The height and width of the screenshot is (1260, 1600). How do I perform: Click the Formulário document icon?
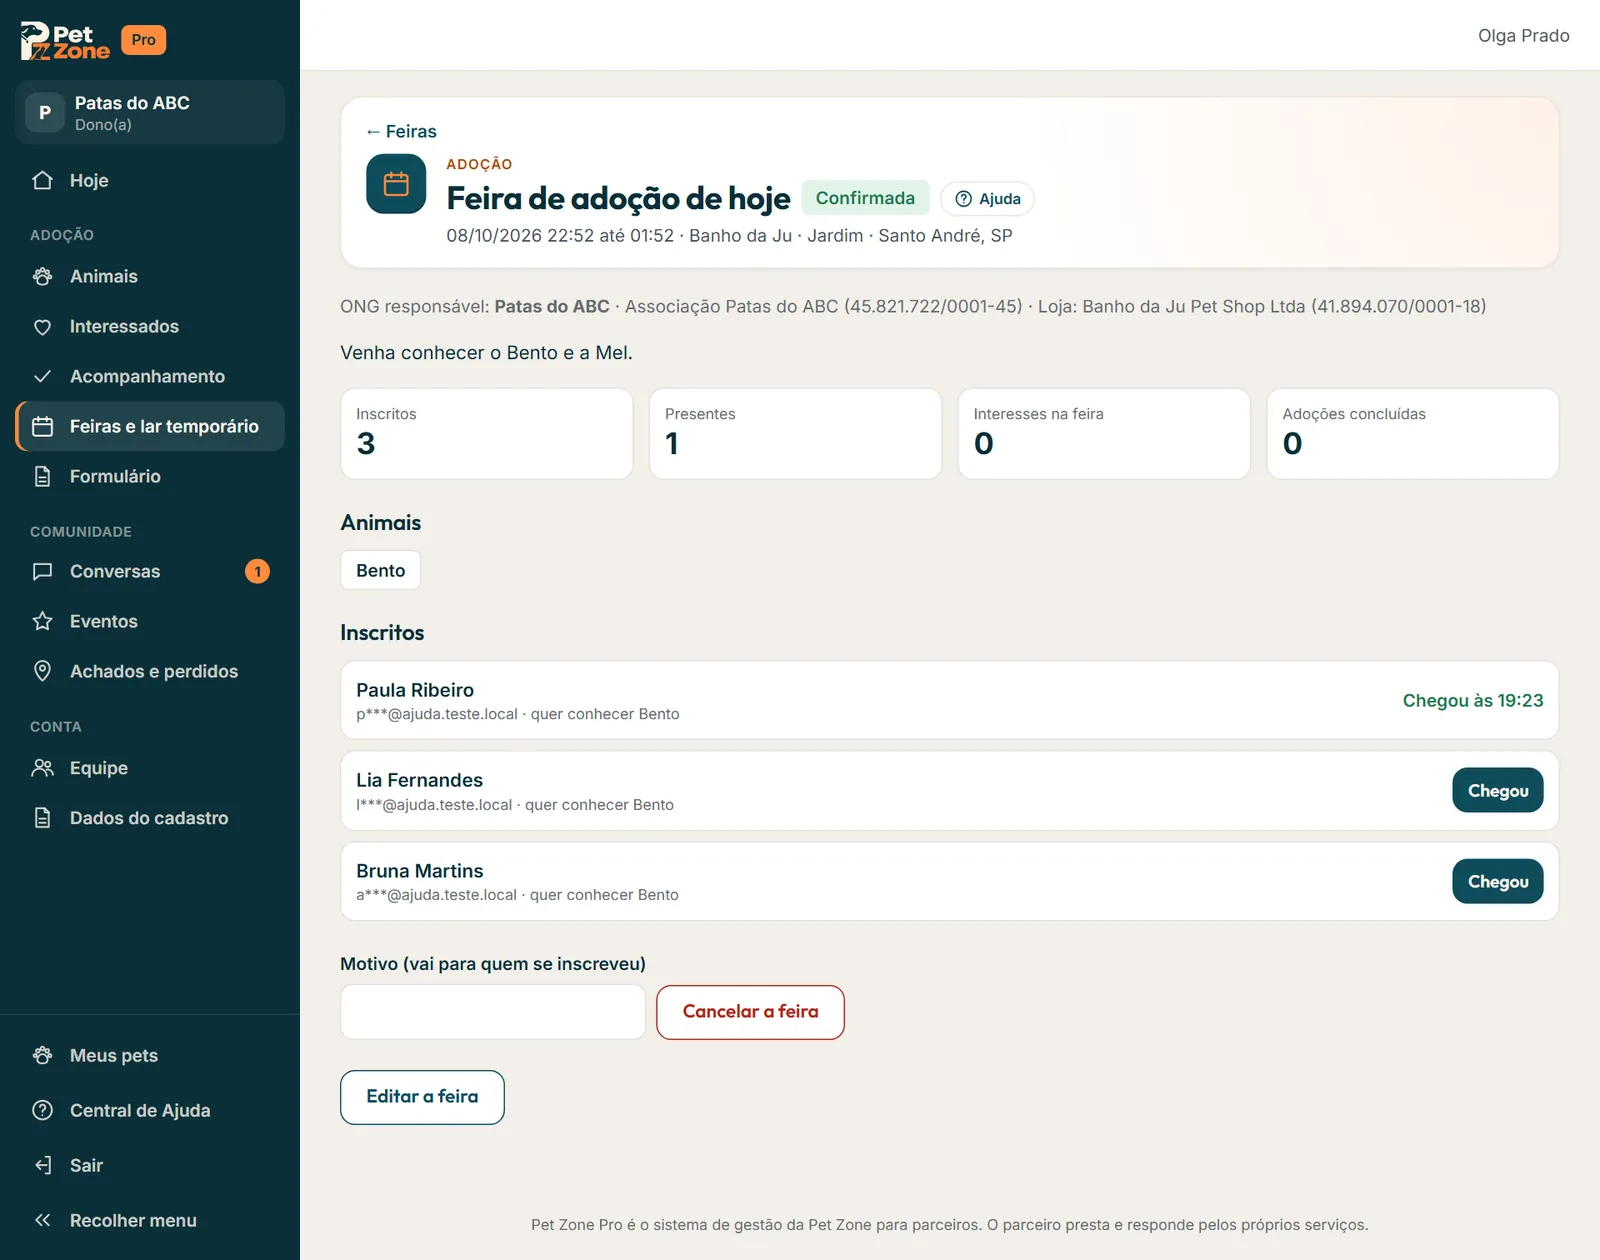[x=42, y=476]
